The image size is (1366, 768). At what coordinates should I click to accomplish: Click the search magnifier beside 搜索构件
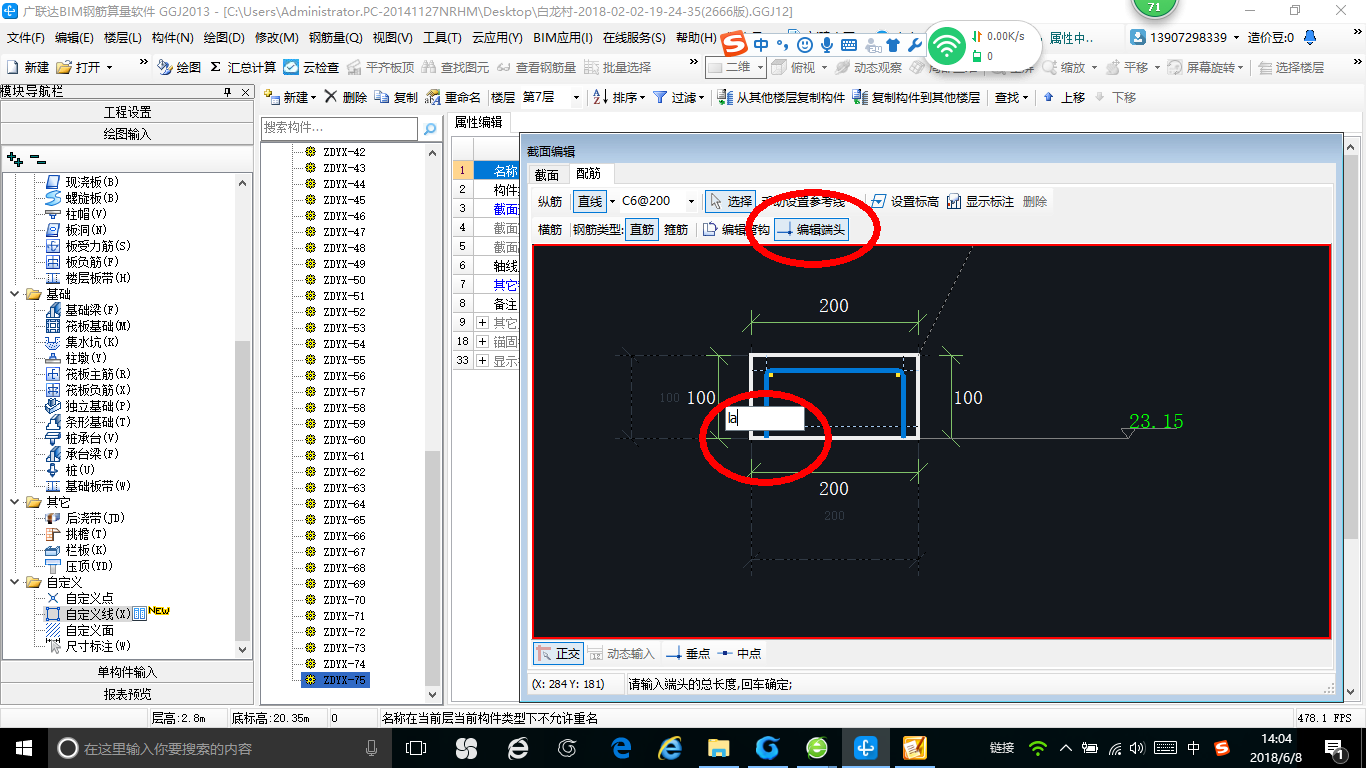[x=430, y=129]
